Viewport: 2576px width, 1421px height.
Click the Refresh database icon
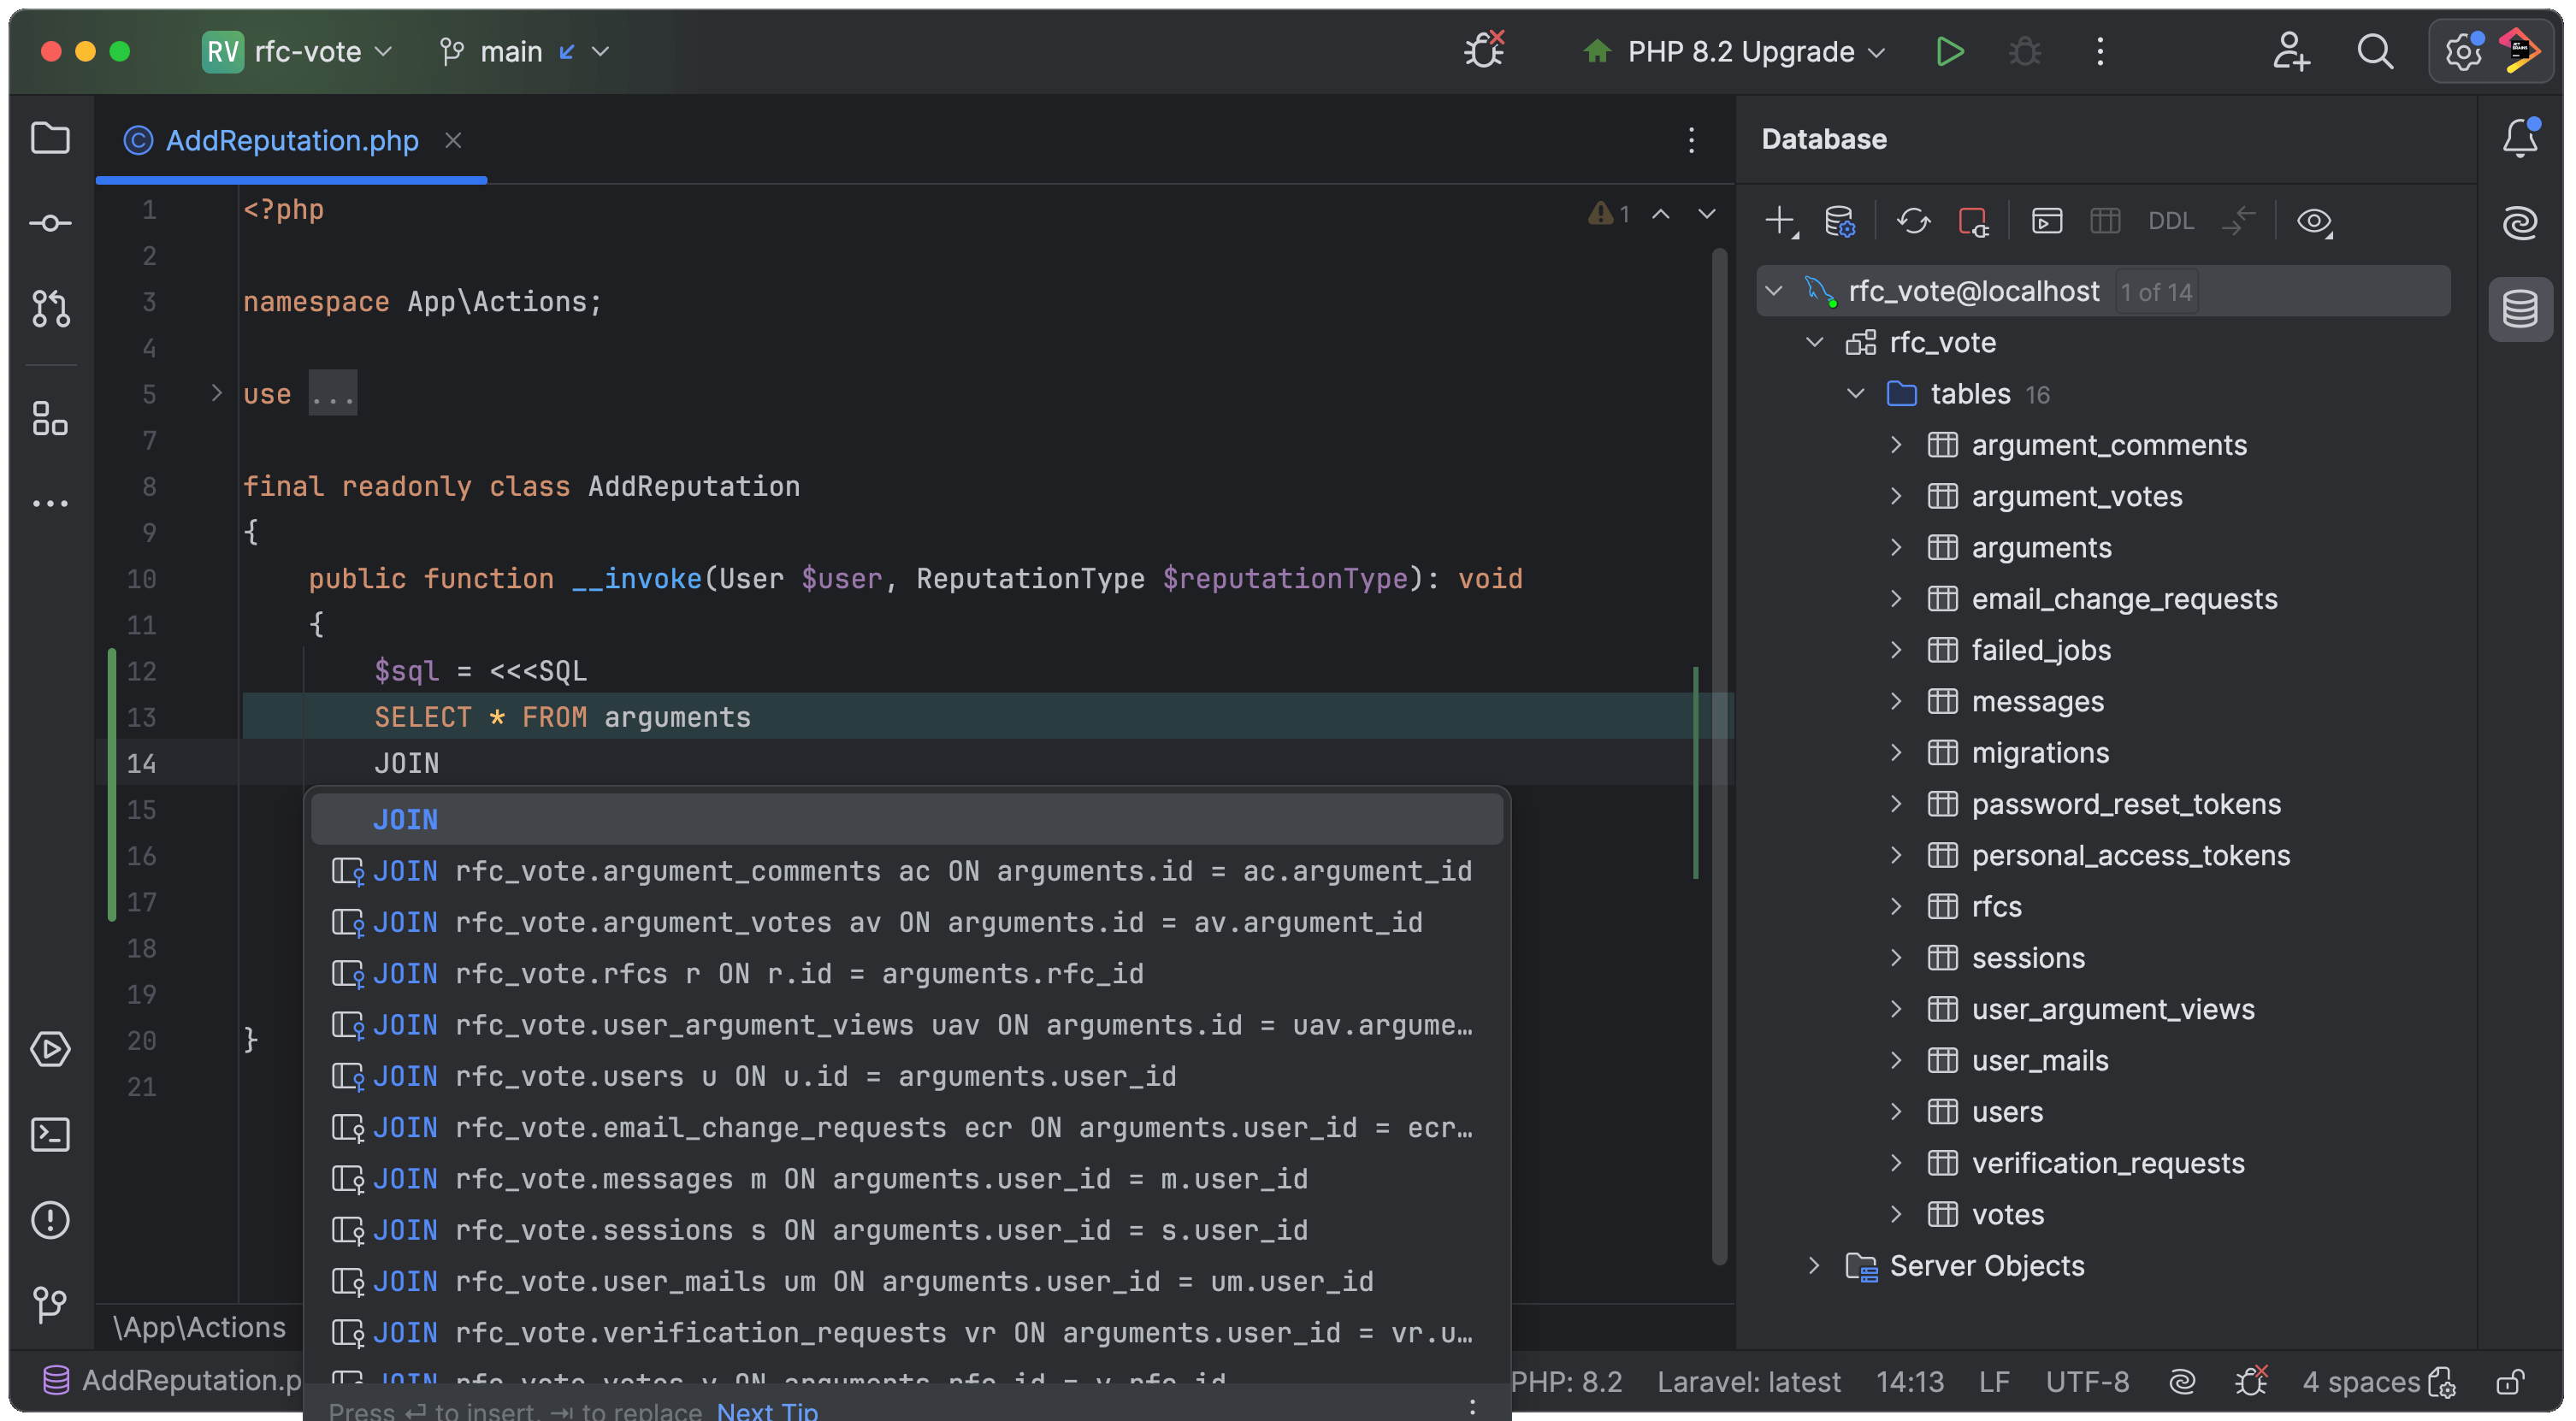point(1913,221)
